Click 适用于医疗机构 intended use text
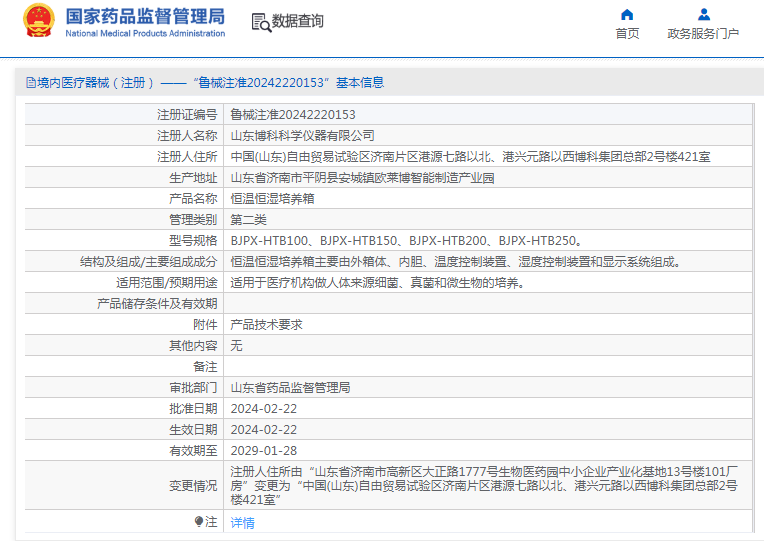764x541 pixels. point(378,283)
